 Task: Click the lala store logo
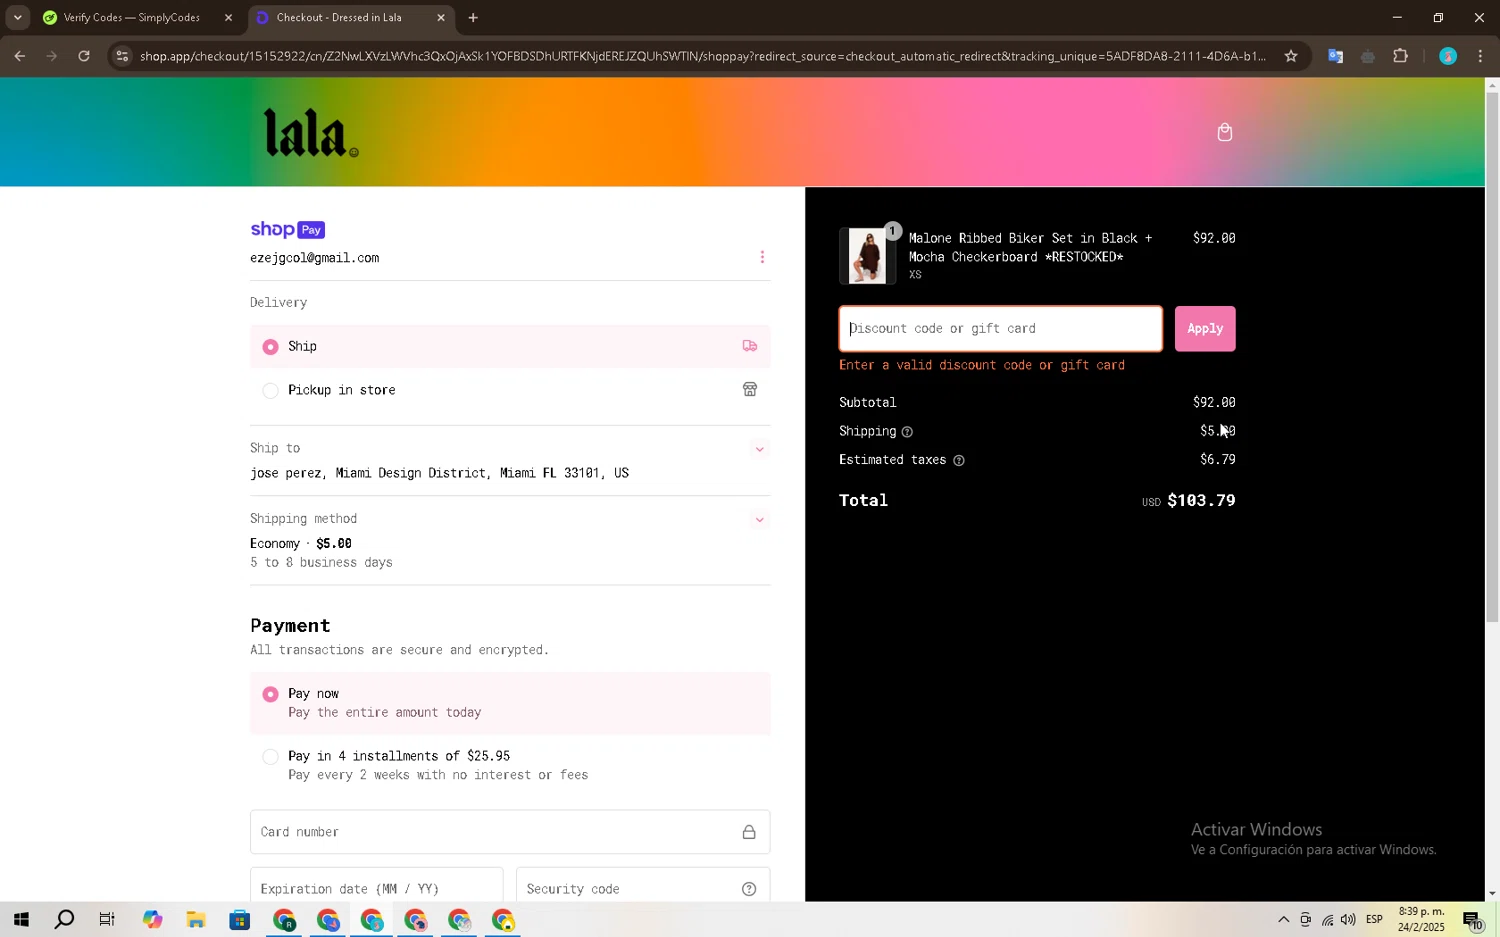click(310, 133)
